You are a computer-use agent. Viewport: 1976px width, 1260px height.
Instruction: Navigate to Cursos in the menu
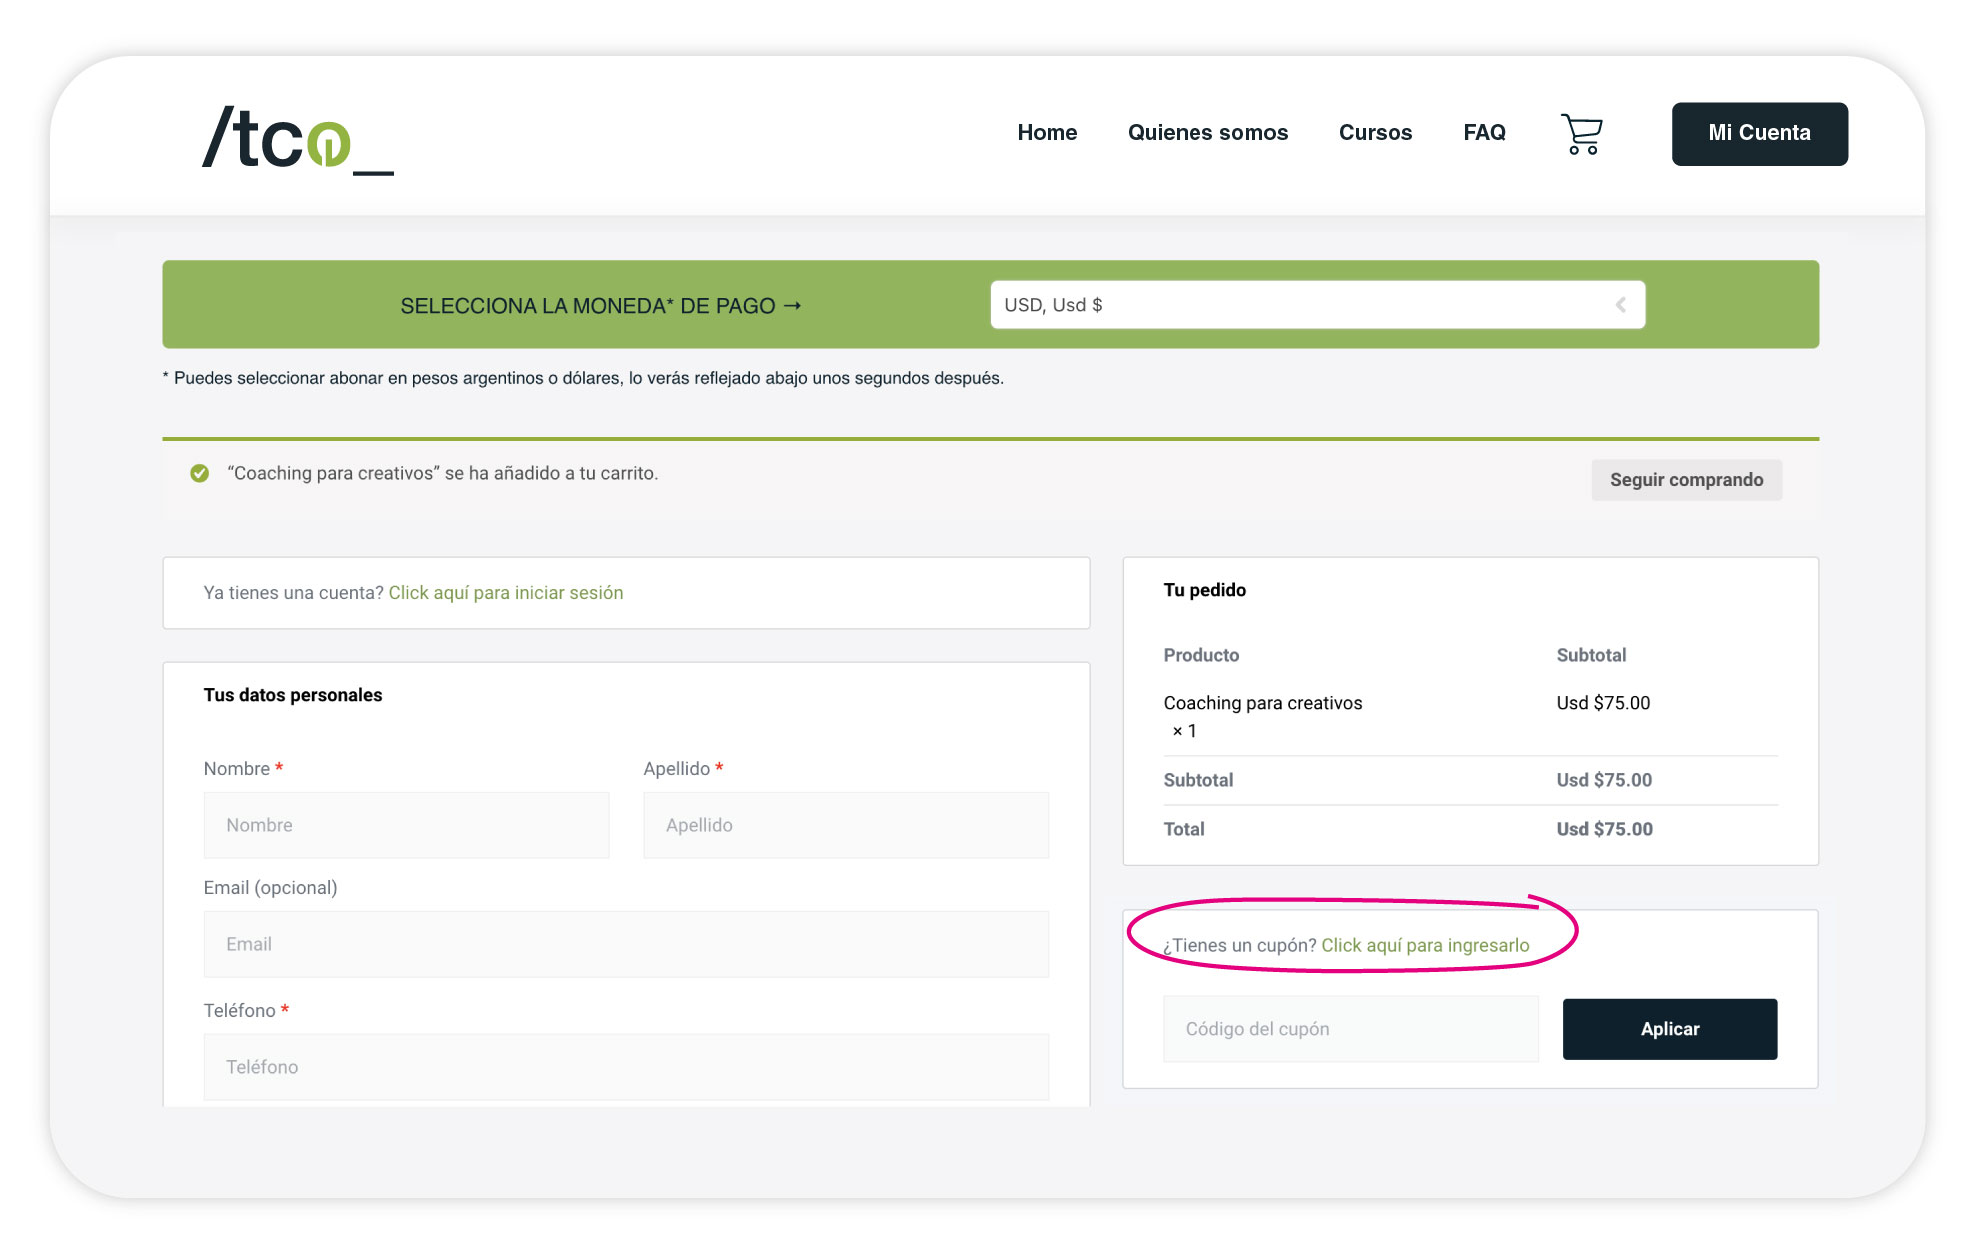coord(1375,133)
